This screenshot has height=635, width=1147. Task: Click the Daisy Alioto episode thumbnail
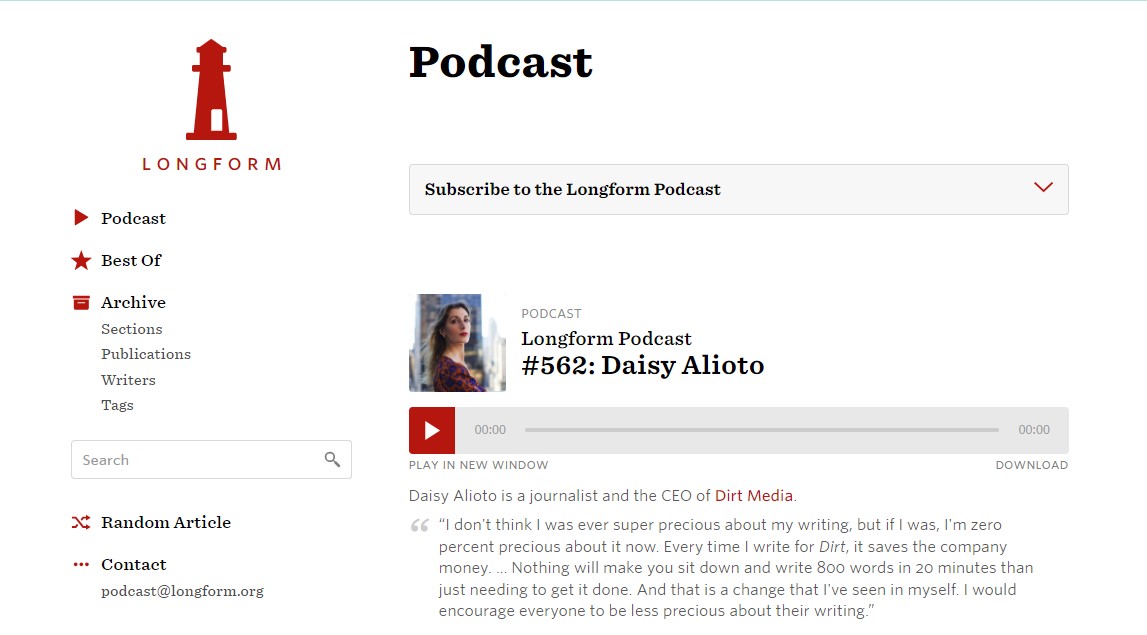click(457, 343)
